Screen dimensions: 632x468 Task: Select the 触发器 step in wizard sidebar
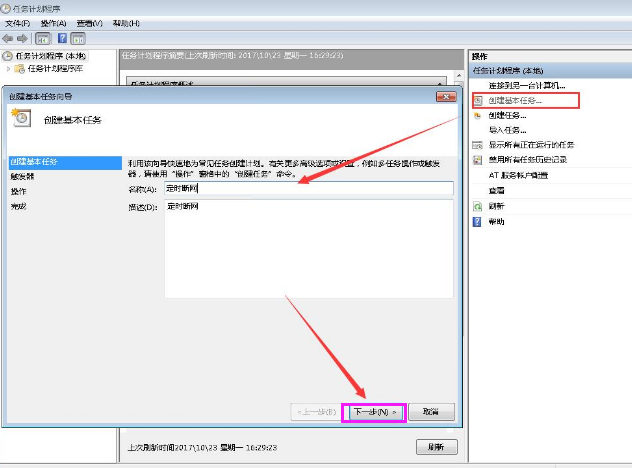22,175
